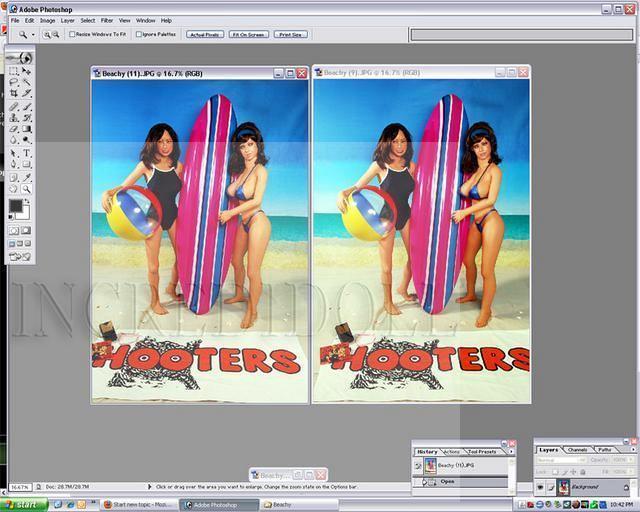The height and width of the screenshot is (512, 640).
Task: Open Zoom tool preset picker dropdown
Action: tap(33, 35)
